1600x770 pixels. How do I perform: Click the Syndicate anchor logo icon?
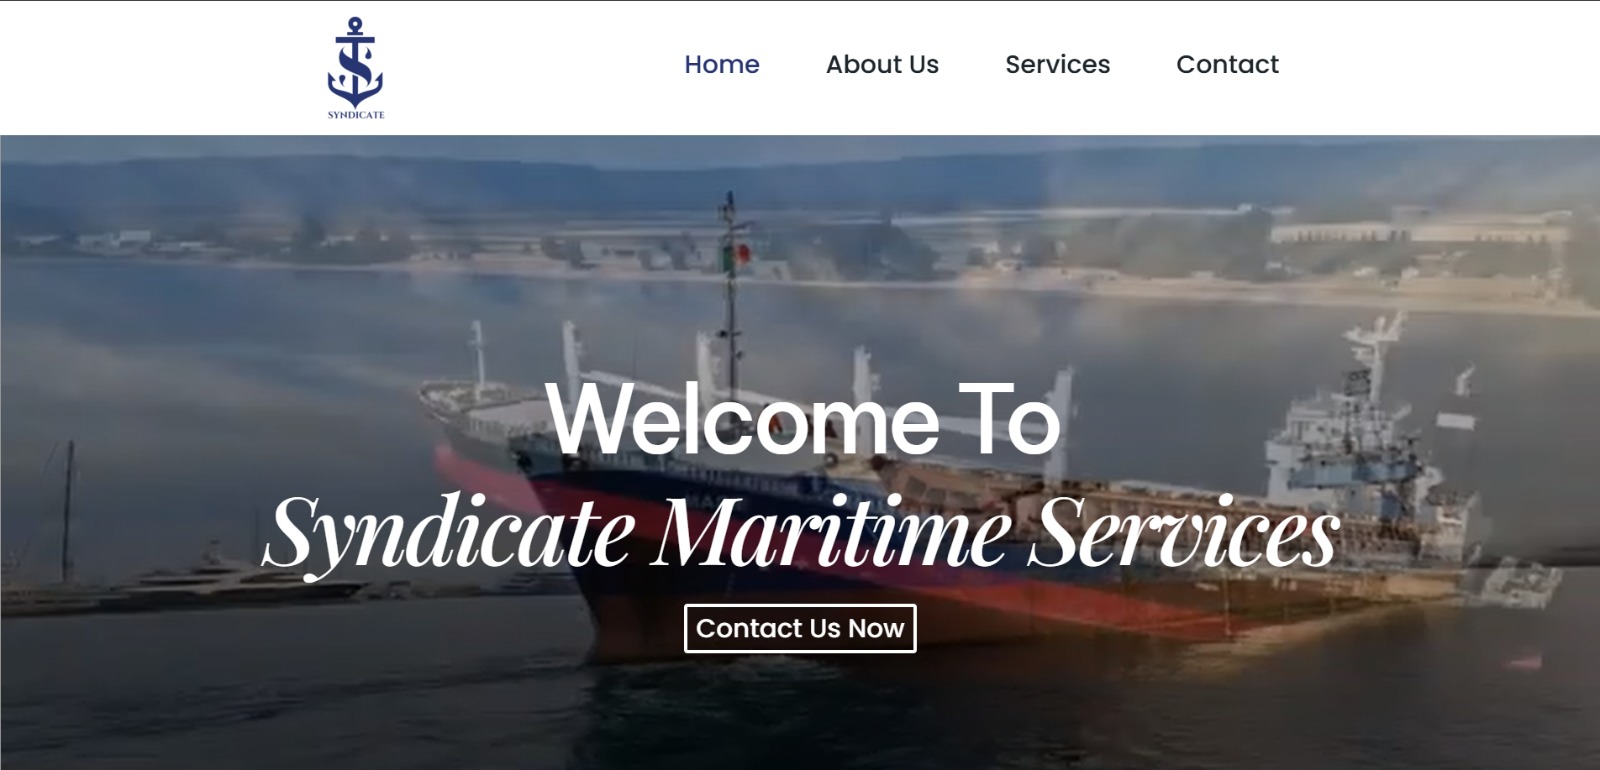point(355,62)
